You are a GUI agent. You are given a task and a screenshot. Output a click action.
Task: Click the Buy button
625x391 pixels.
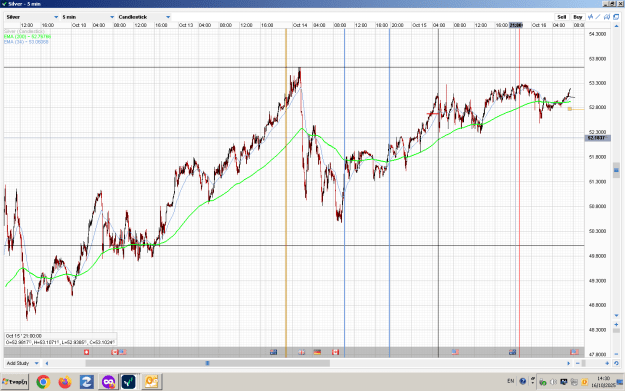[x=578, y=17]
